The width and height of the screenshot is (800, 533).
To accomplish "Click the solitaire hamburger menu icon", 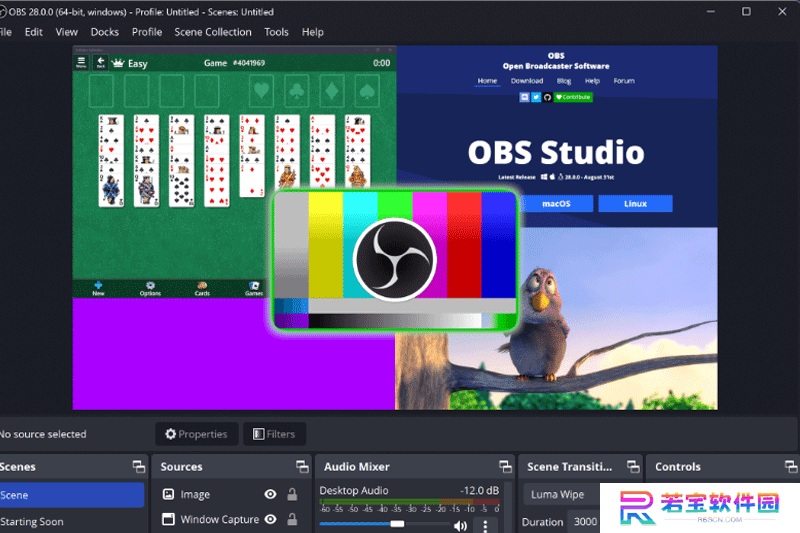I will pyautogui.click(x=81, y=63).
